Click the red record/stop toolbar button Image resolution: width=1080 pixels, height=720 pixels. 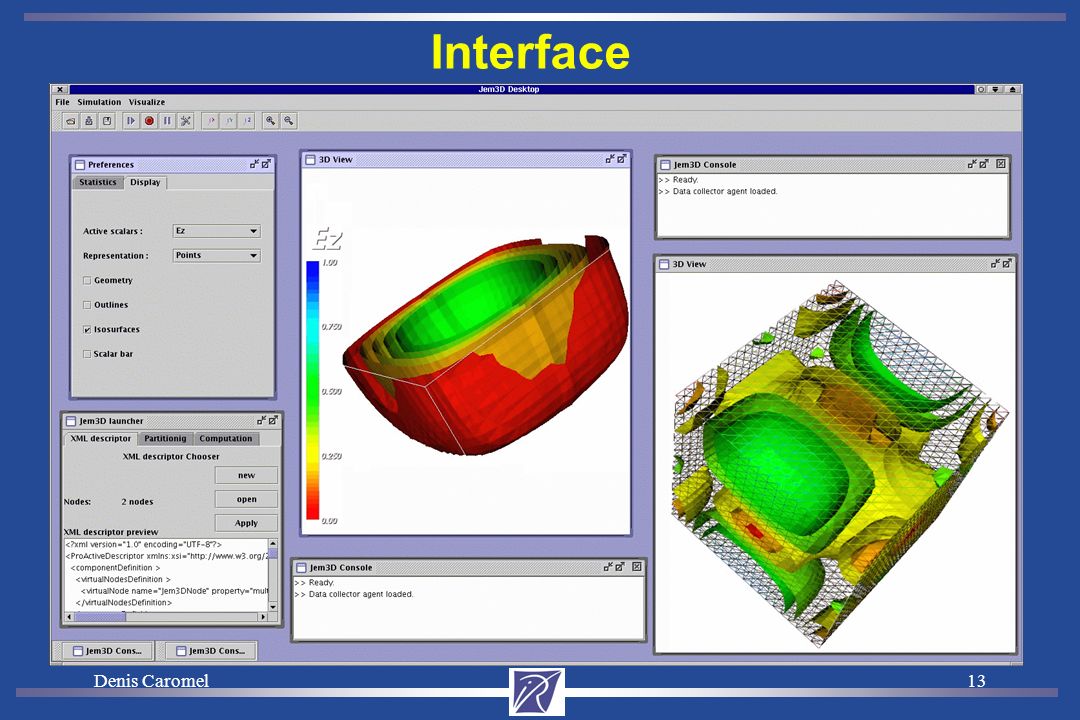149,121
